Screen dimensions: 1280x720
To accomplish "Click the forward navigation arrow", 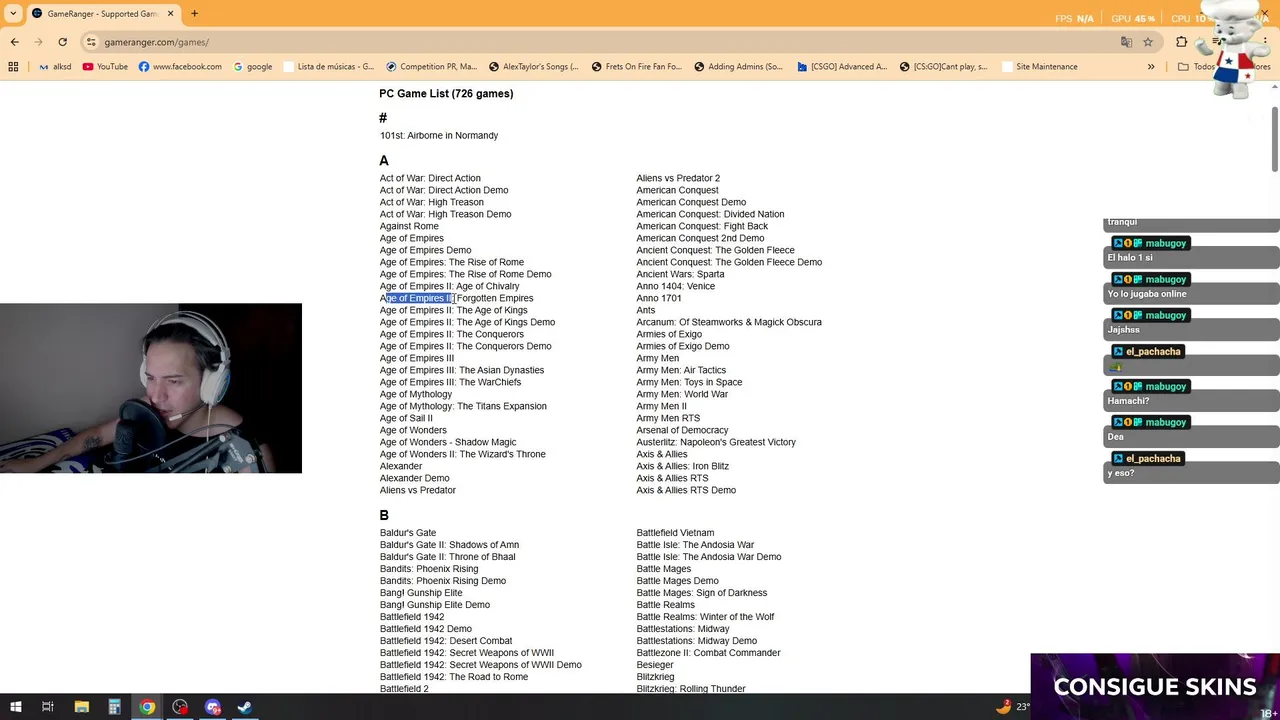I will click(x=39, y=42).
